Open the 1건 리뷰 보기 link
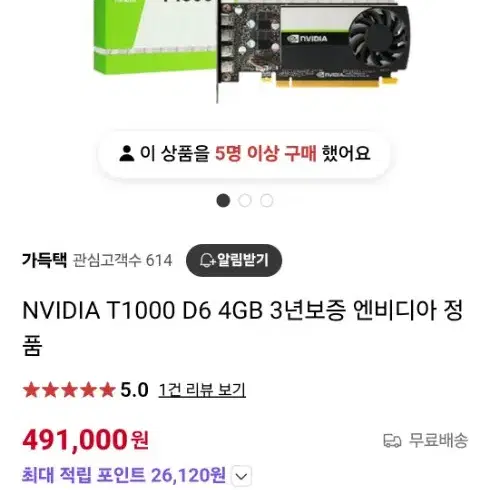 coord(202,390)
